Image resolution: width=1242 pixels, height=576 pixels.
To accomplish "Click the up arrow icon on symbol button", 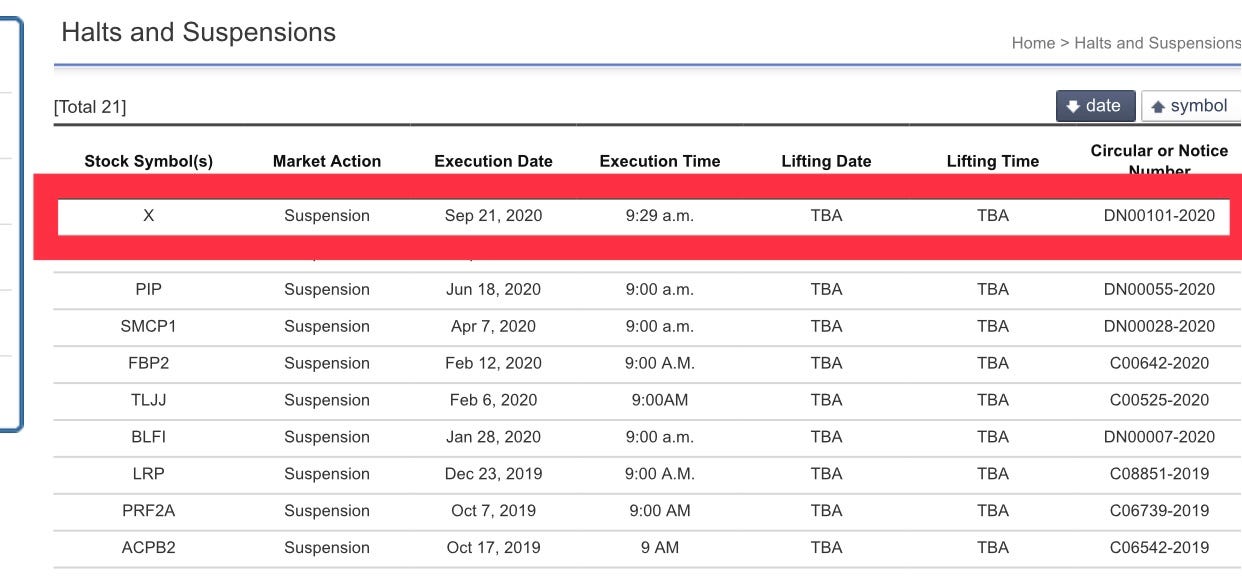I will (1158, 107).
